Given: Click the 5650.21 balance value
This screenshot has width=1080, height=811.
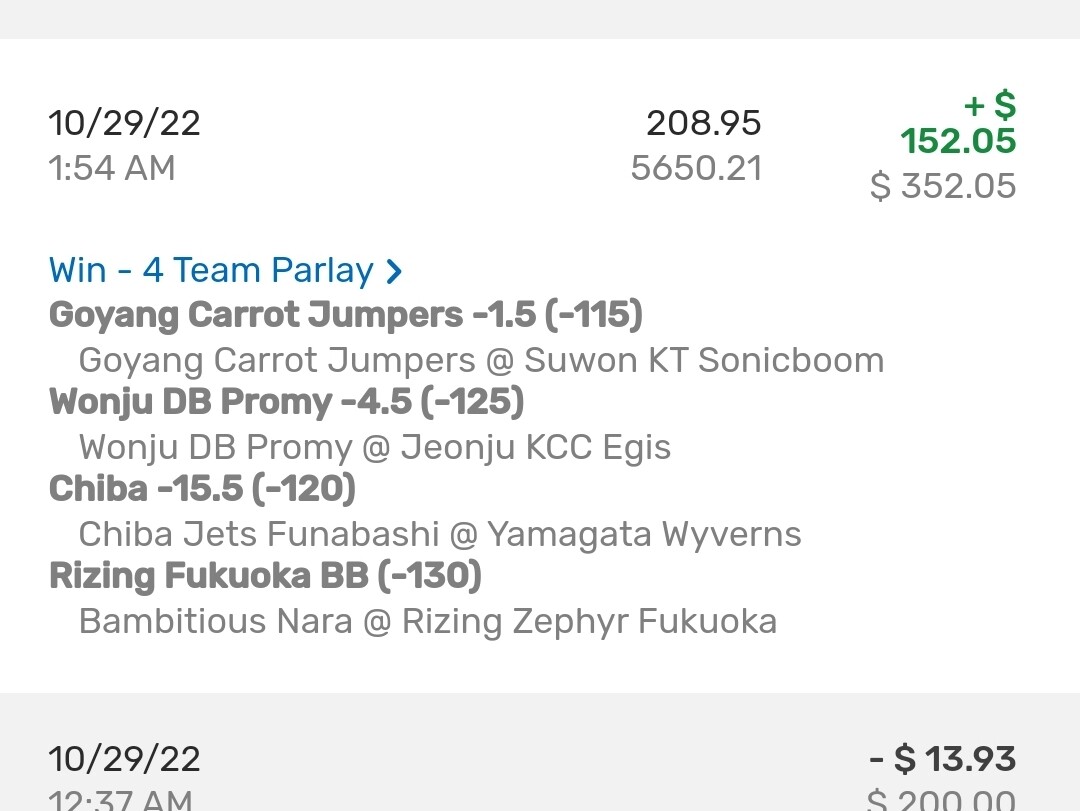Looking at the screenshot, I should pos(696,168).
